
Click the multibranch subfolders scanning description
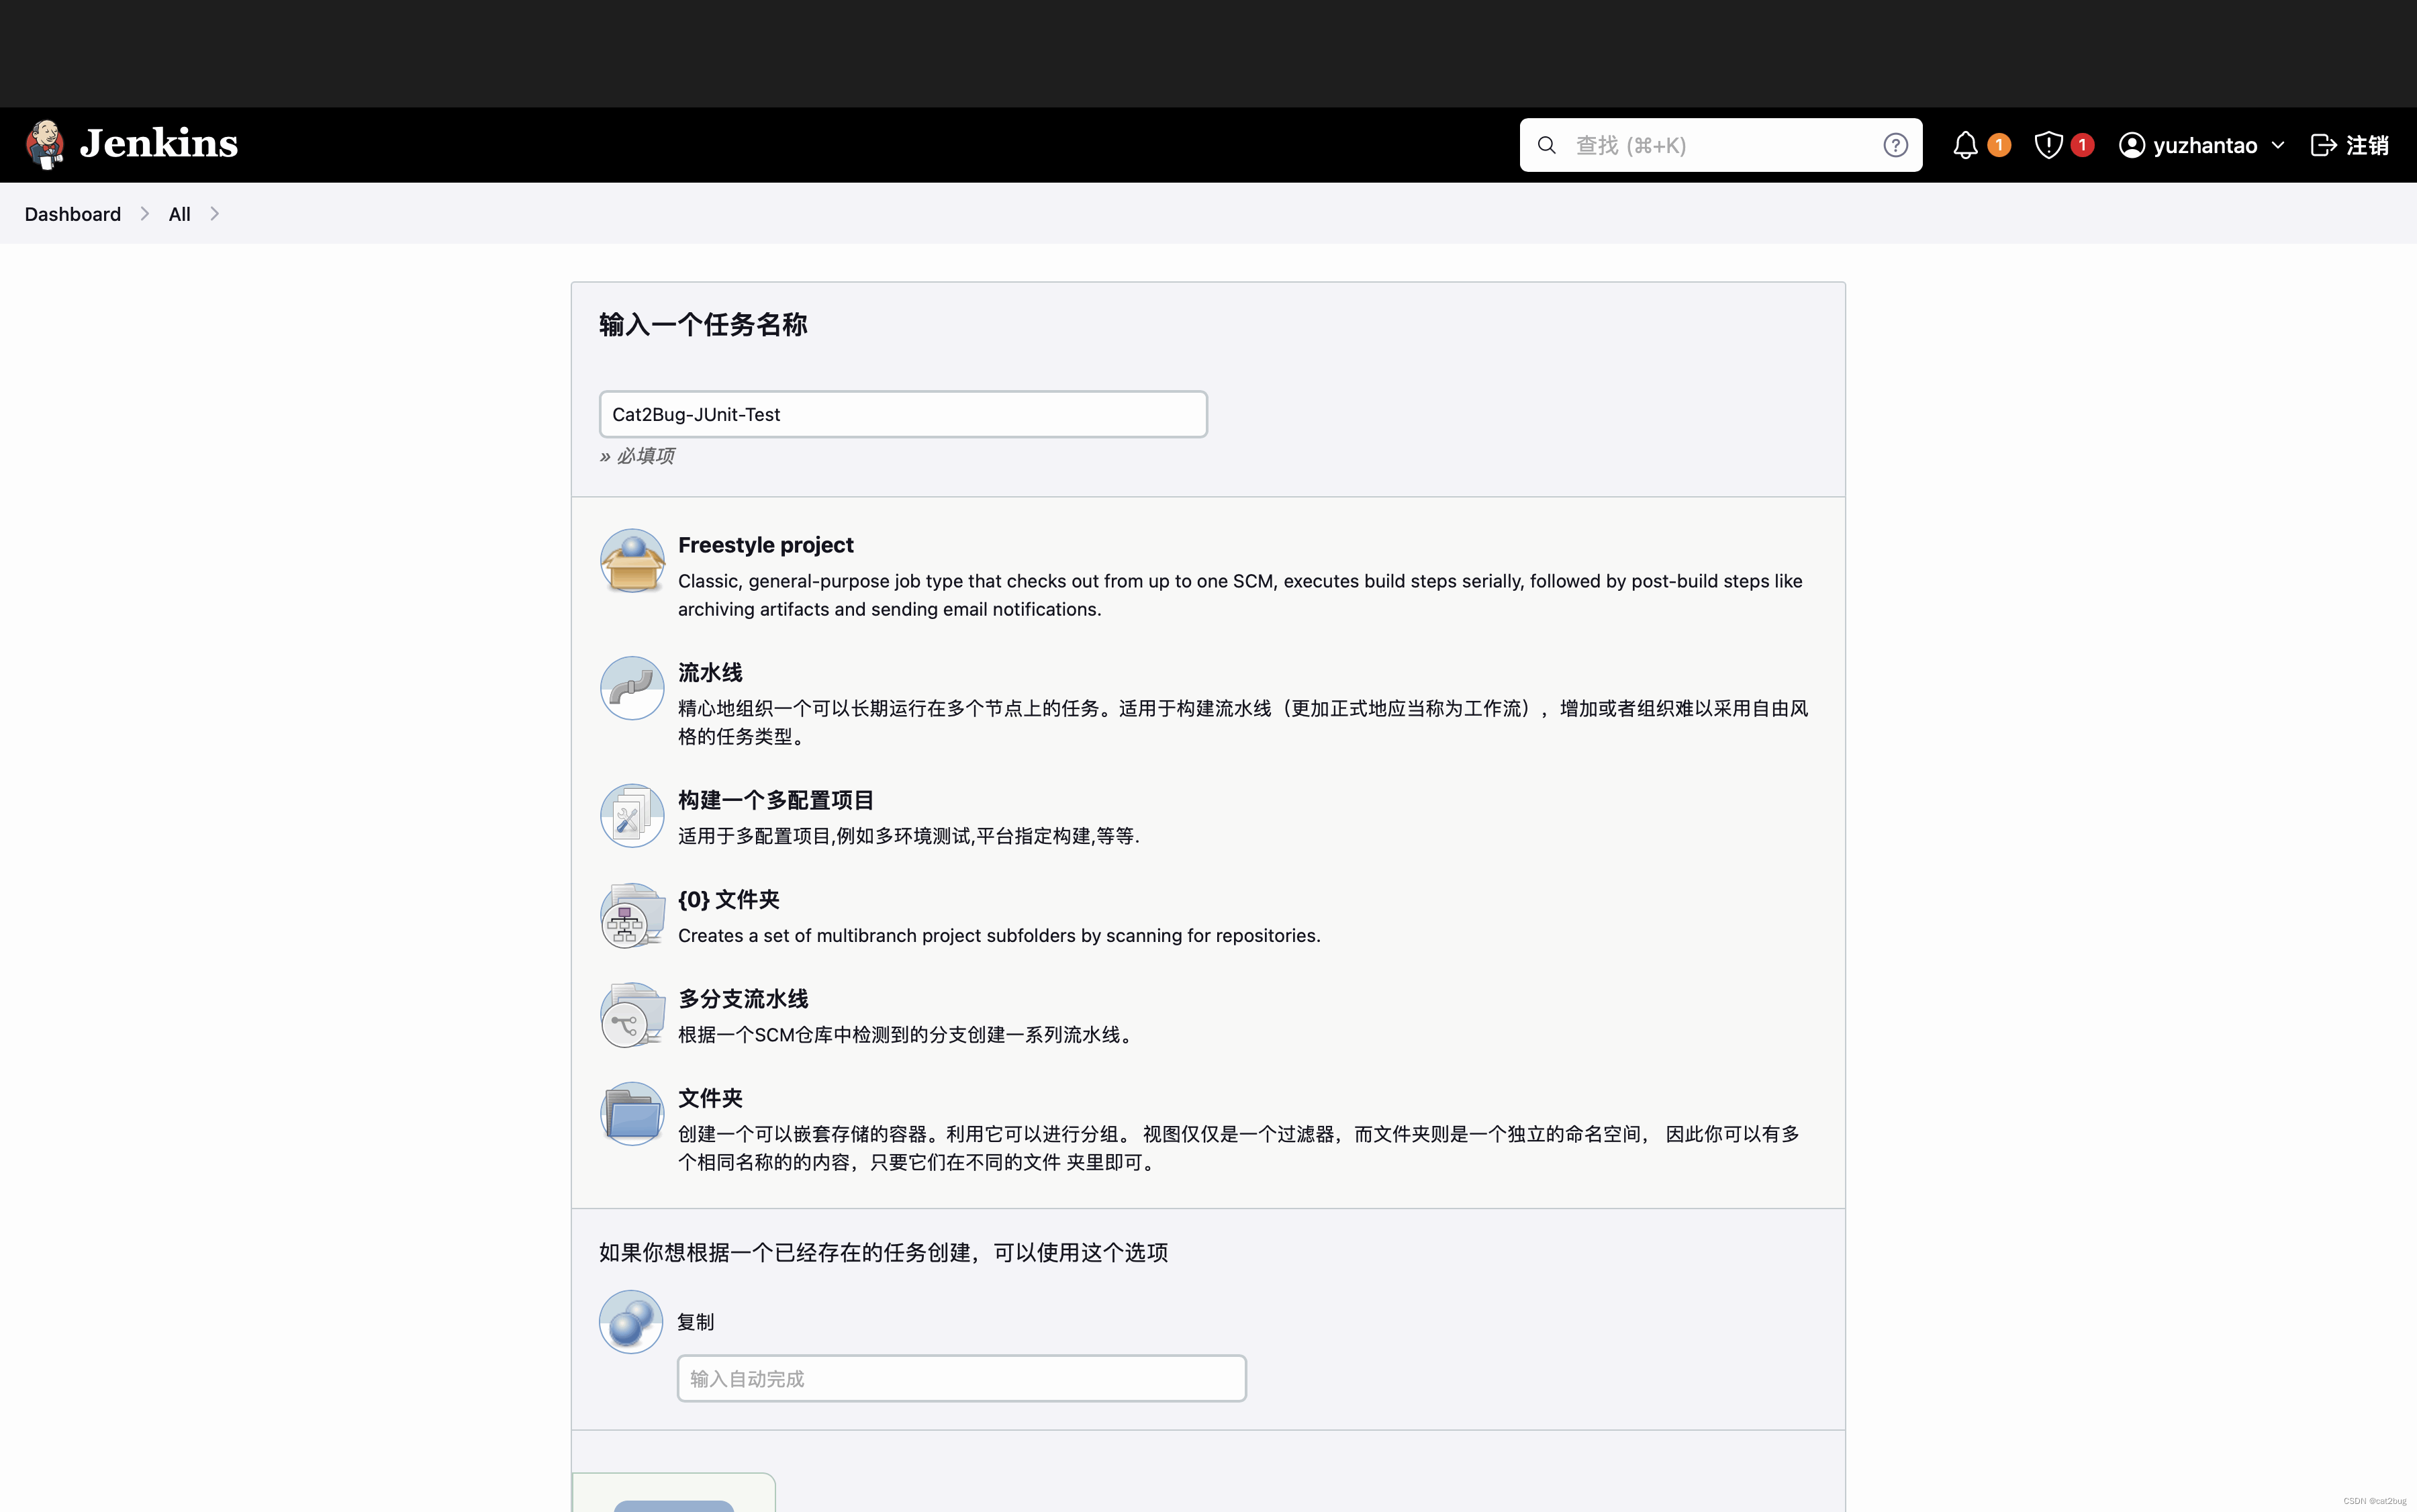point(998,935)
